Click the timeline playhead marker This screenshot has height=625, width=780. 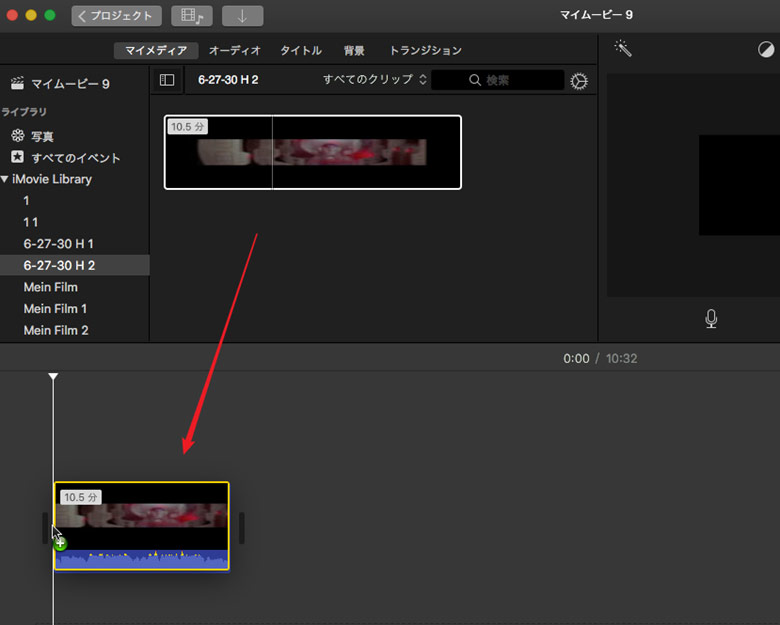click(x=53, y=377)
